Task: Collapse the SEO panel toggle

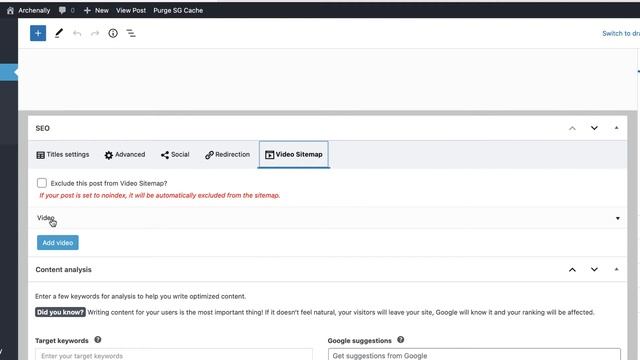Action: click(616, 128)
